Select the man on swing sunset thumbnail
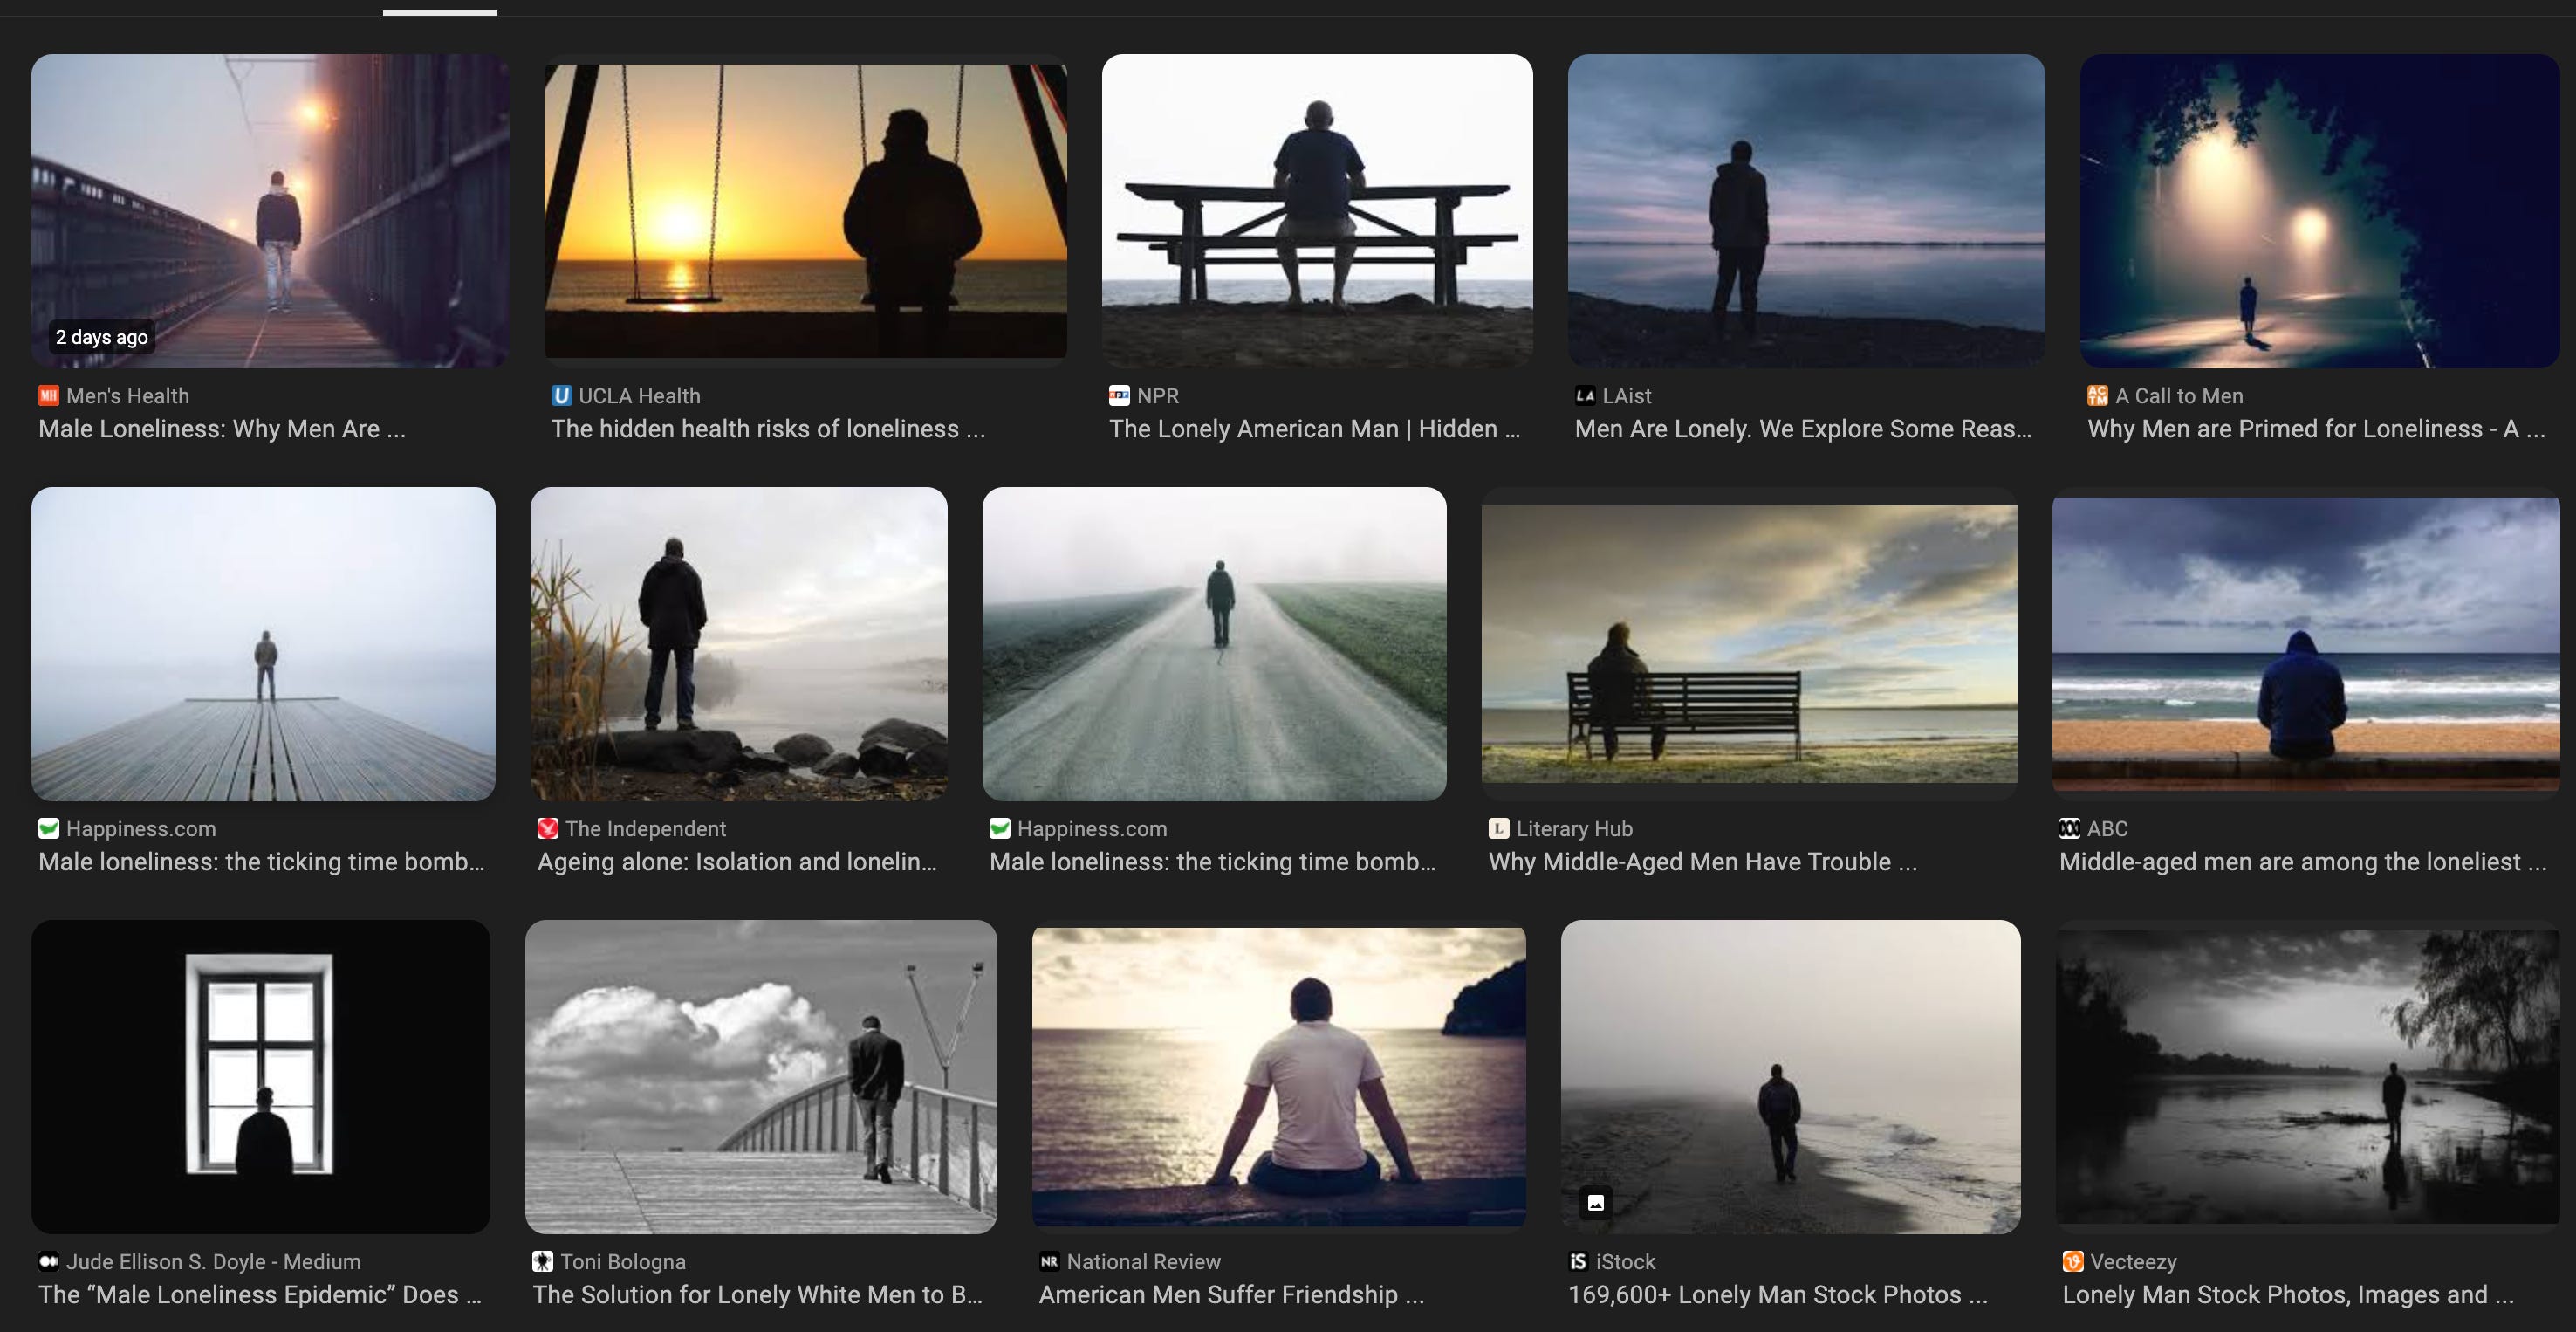2576x1332 pixels. point(805,211)
